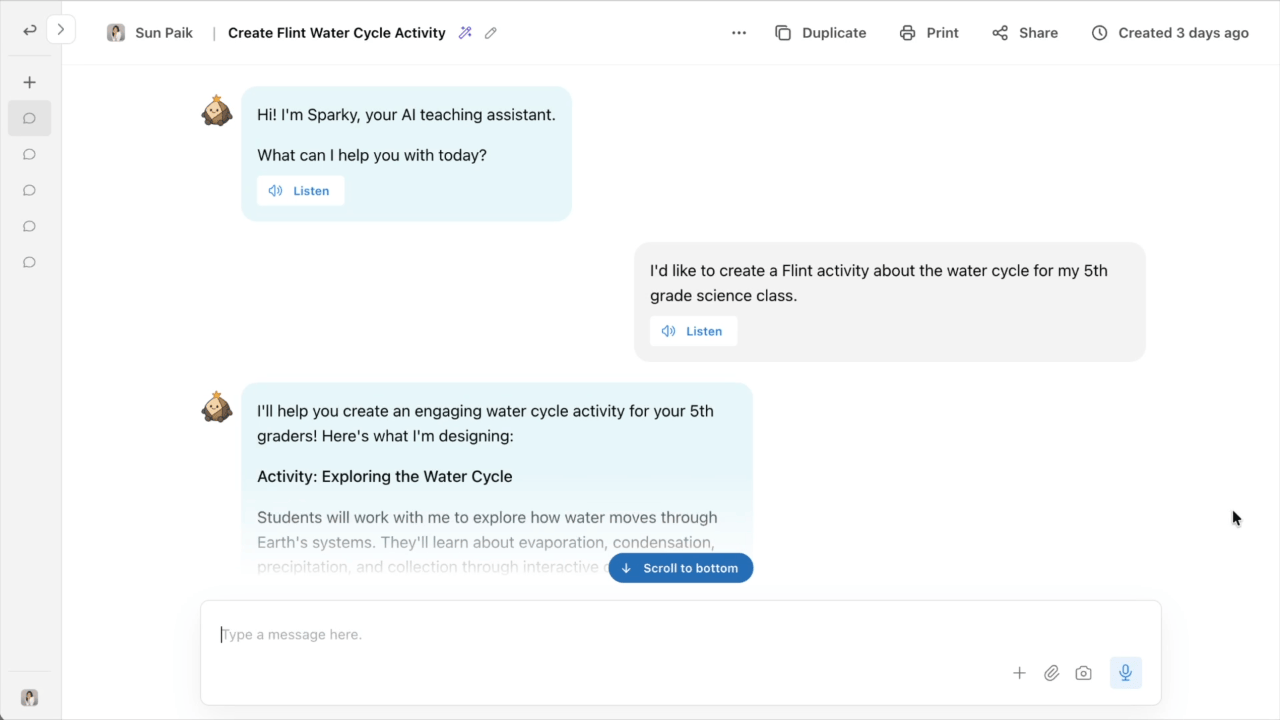Expand the sidebar with the chevron button
The height and width of the screenshot is (720, 1280).
[x=61, y=30]
